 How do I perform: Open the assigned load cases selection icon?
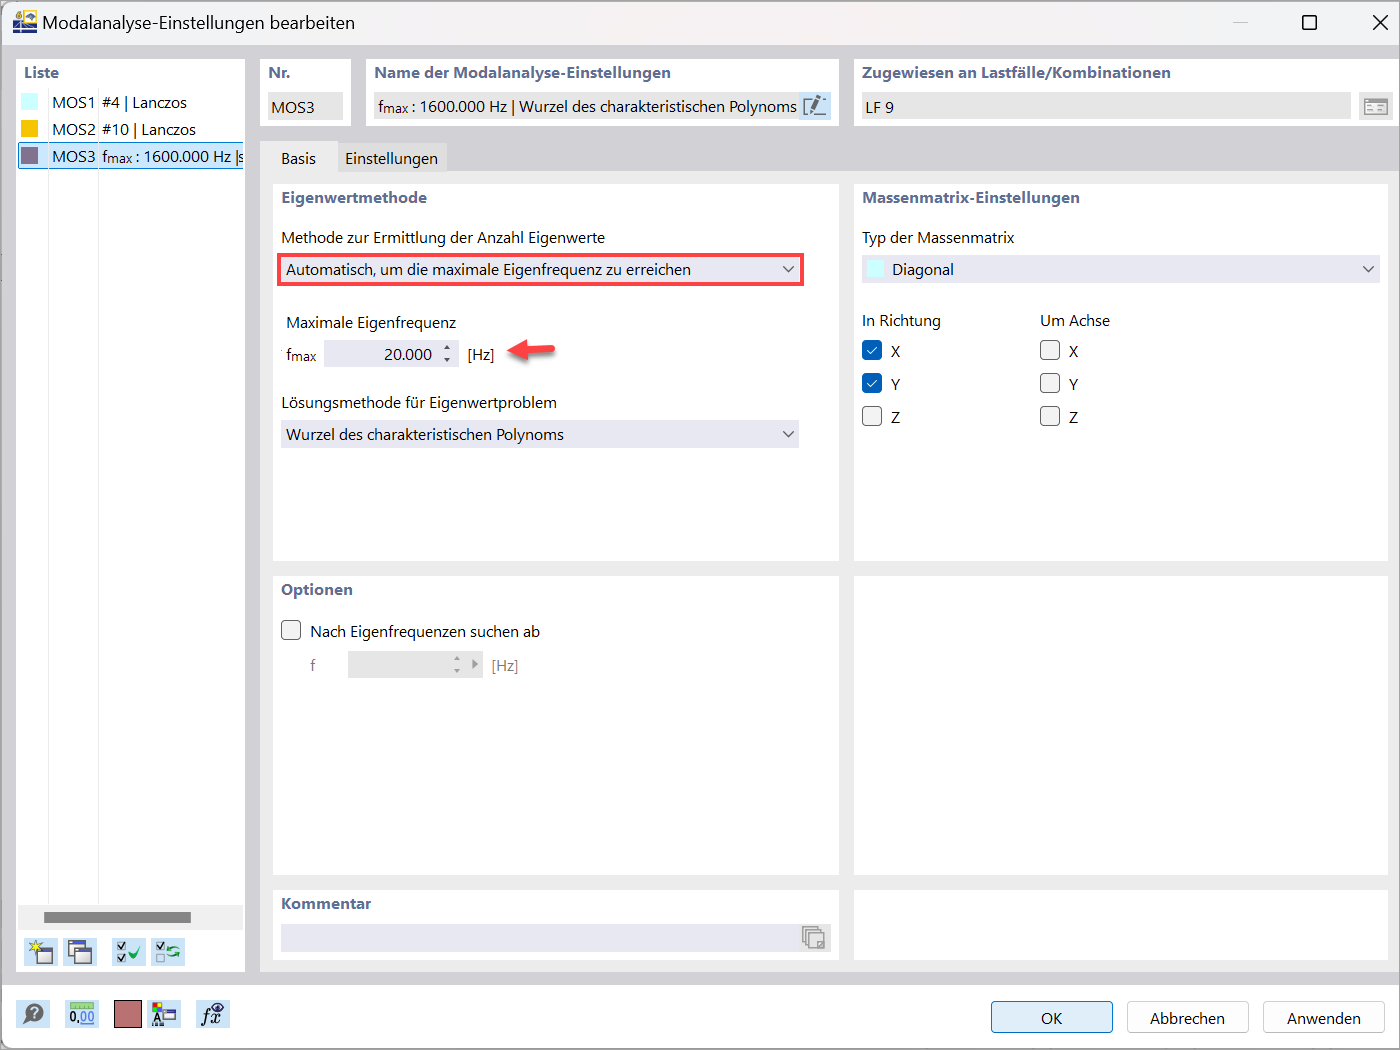click(x=1376, y=106)
